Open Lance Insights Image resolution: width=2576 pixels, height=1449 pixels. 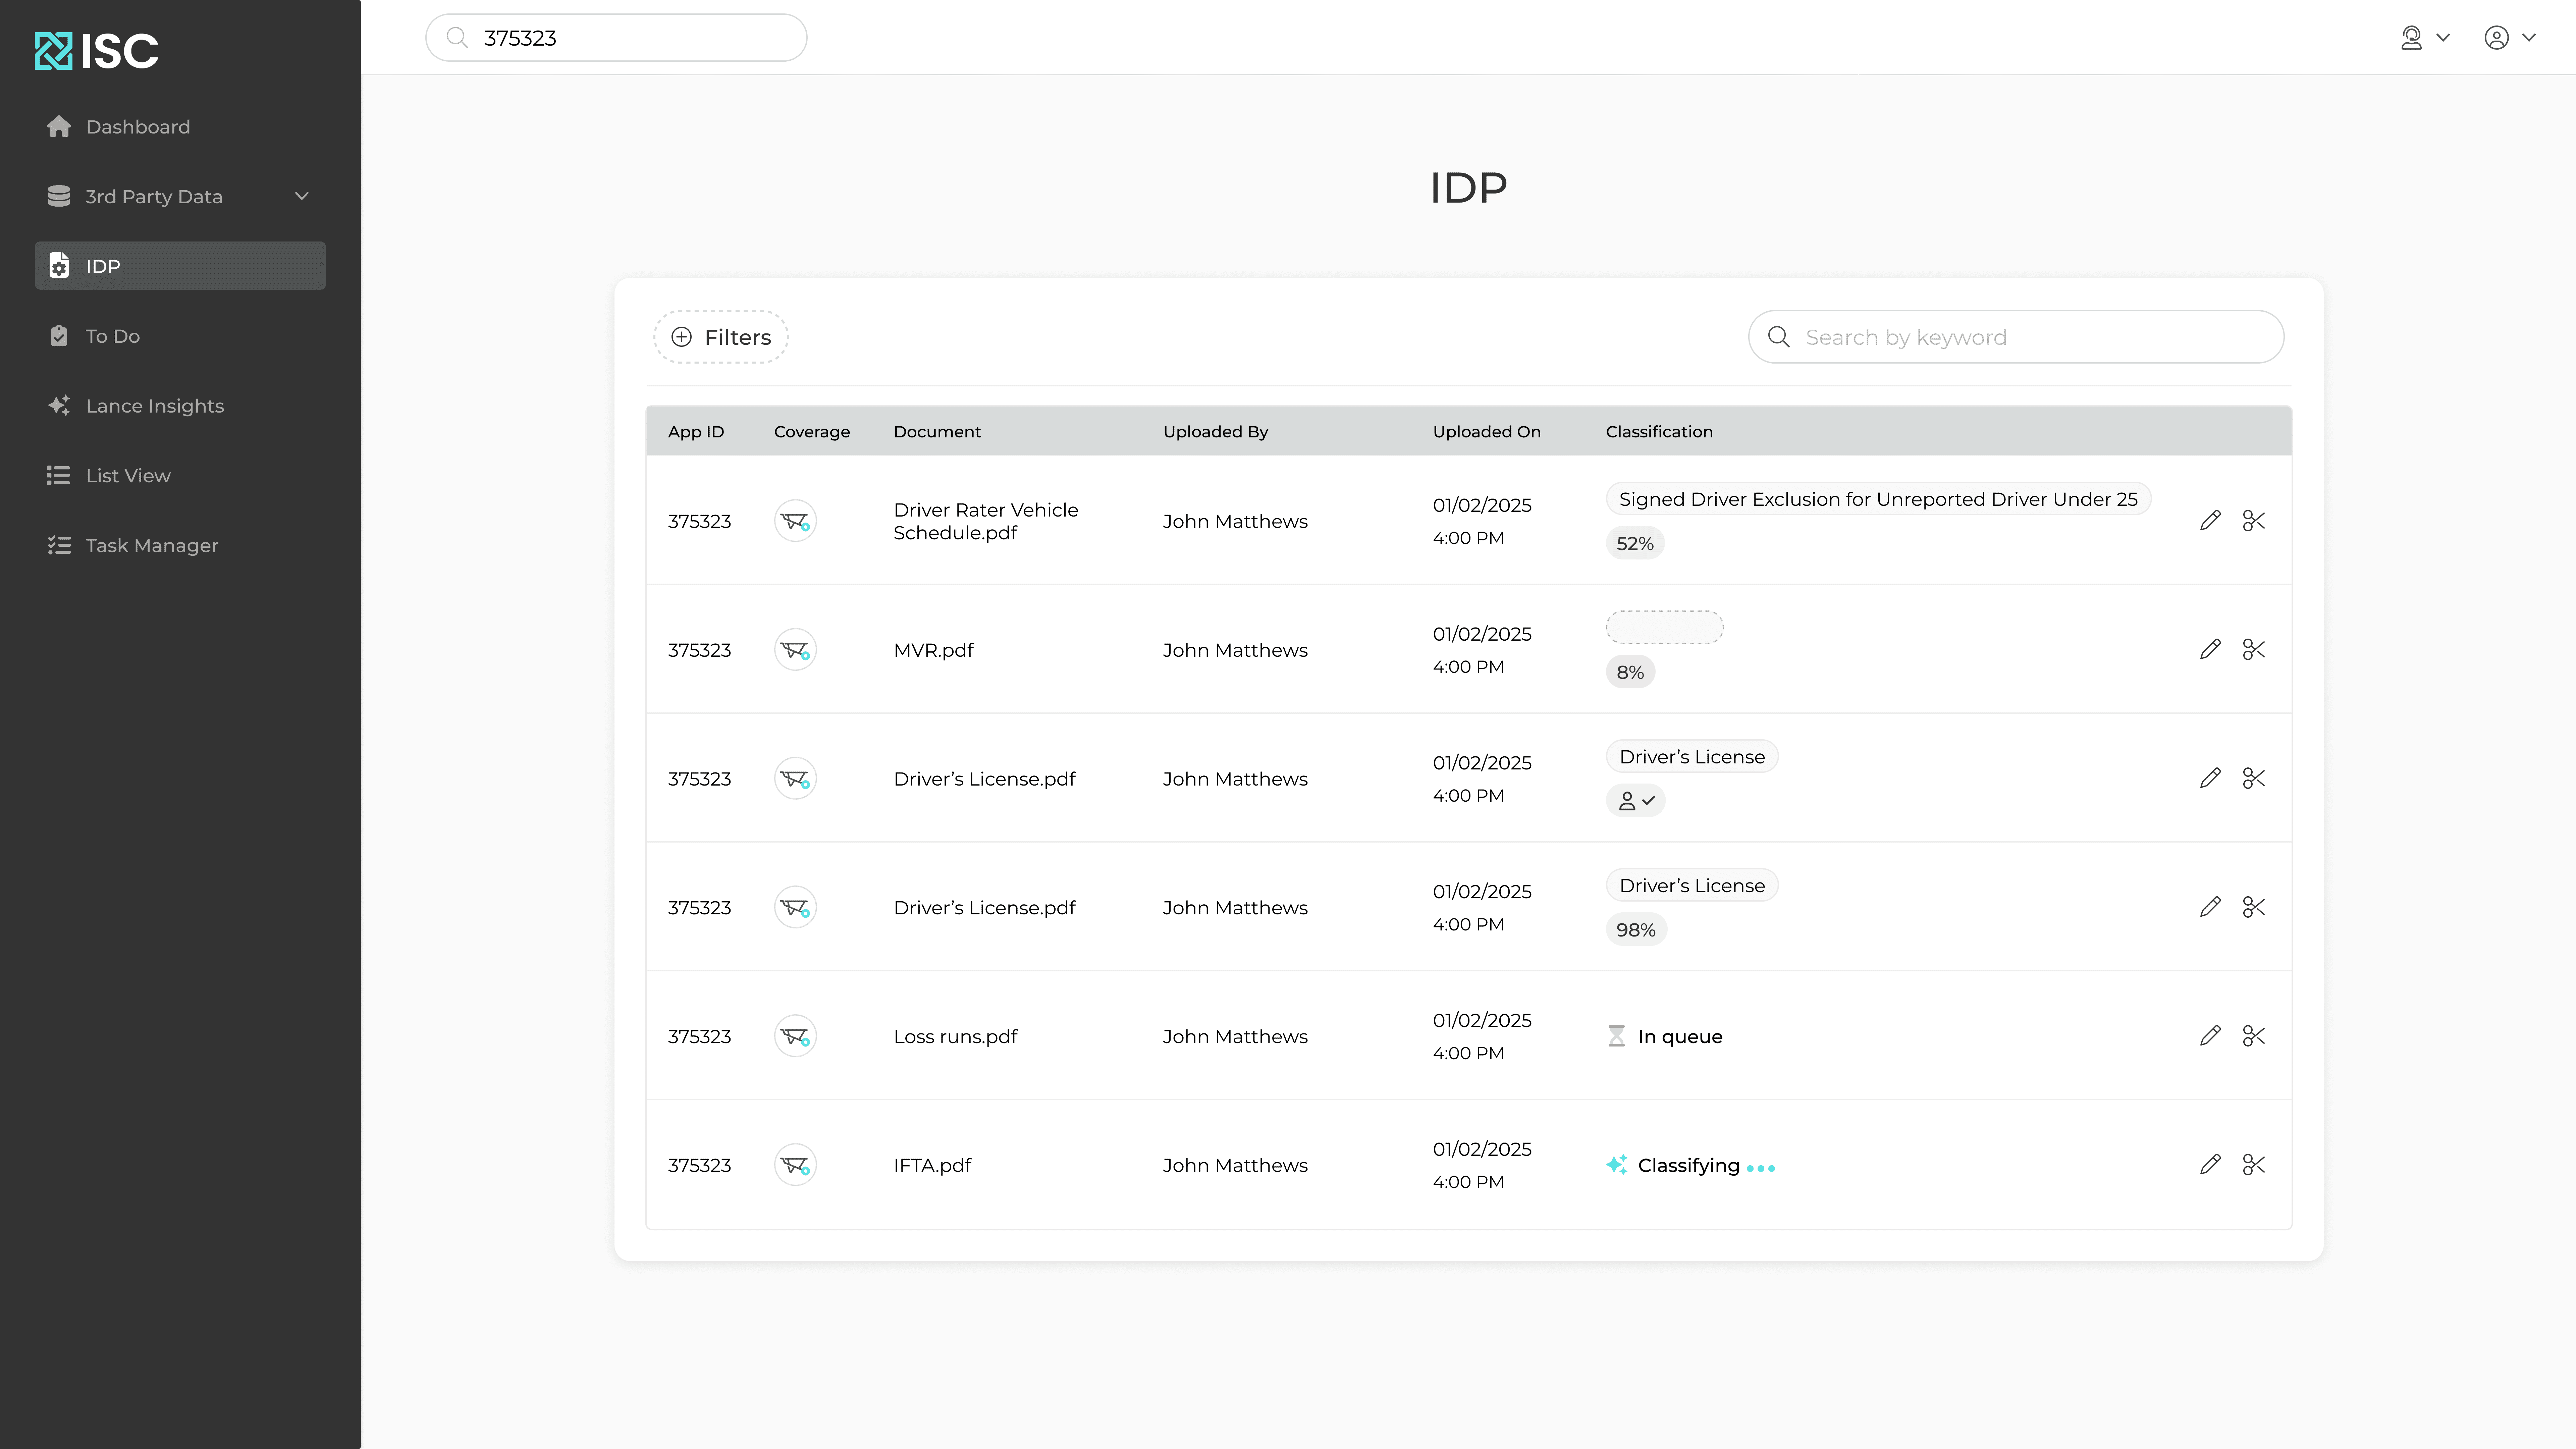coord(180,406)
